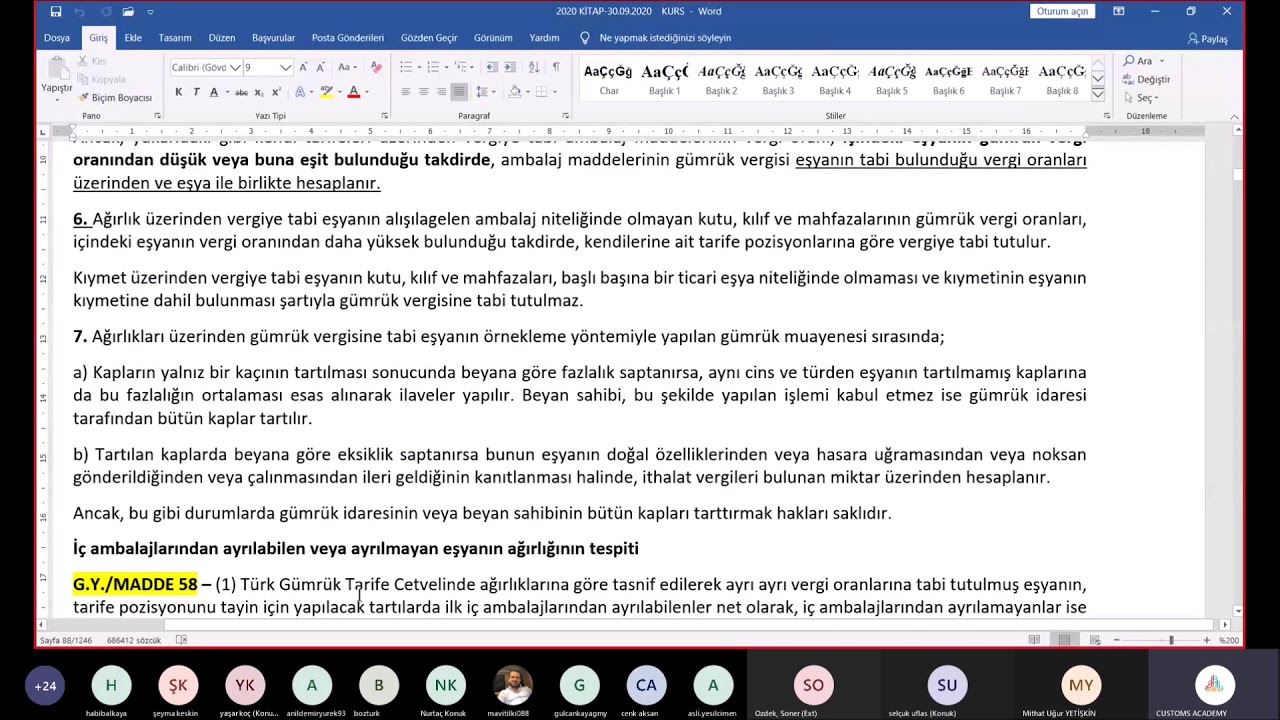
Task: Expand the bullet list dropdown arrow
Action: pos(420,67)
